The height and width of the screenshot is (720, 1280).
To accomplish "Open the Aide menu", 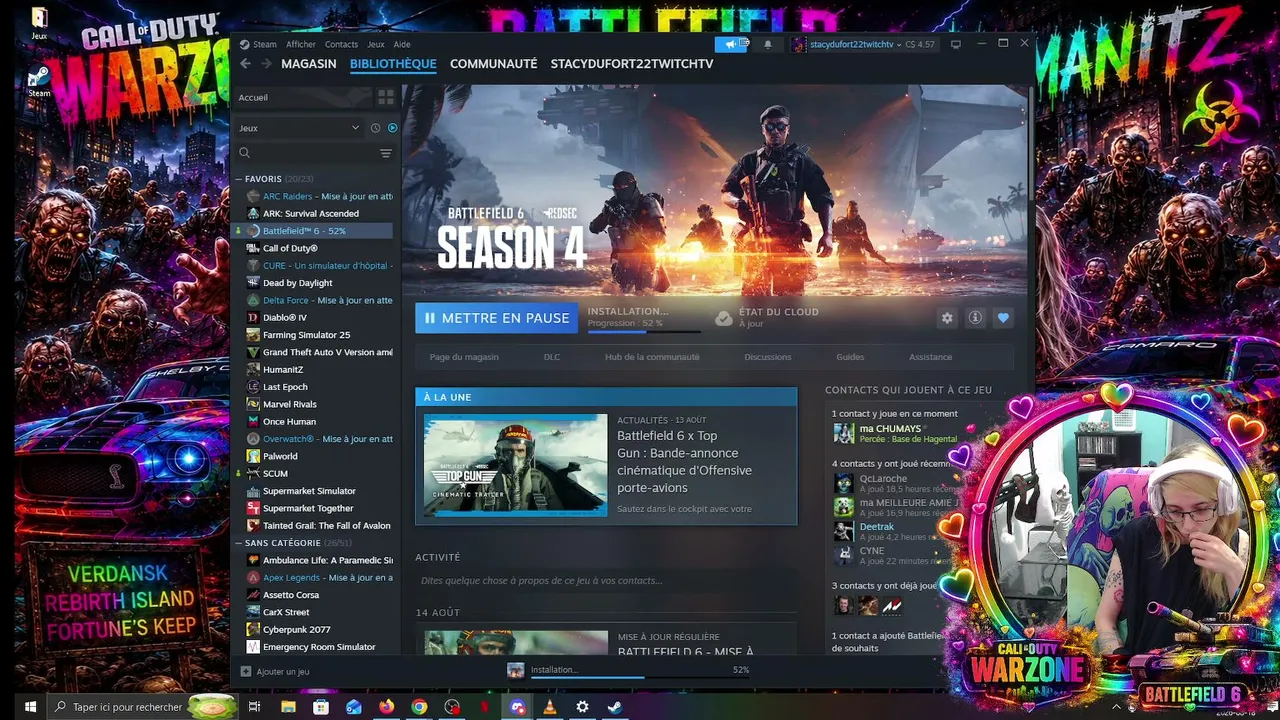I will pyautogui.click(x=402, y=44).
